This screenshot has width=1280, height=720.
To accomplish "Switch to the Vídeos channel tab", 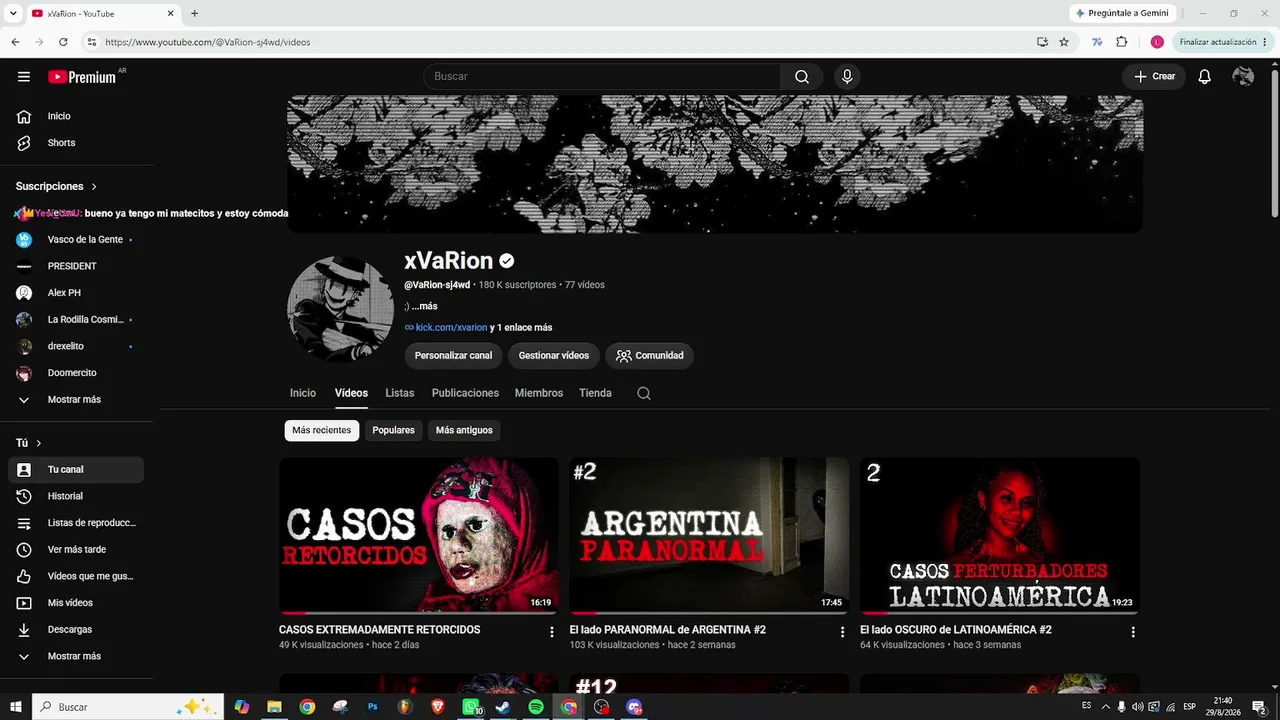I will point(351,393).
